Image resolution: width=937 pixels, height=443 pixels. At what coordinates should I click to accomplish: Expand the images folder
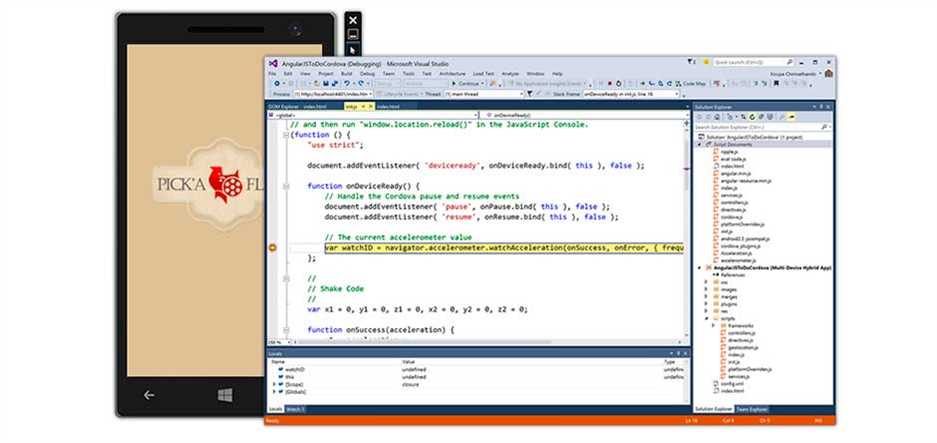[706, 289]
